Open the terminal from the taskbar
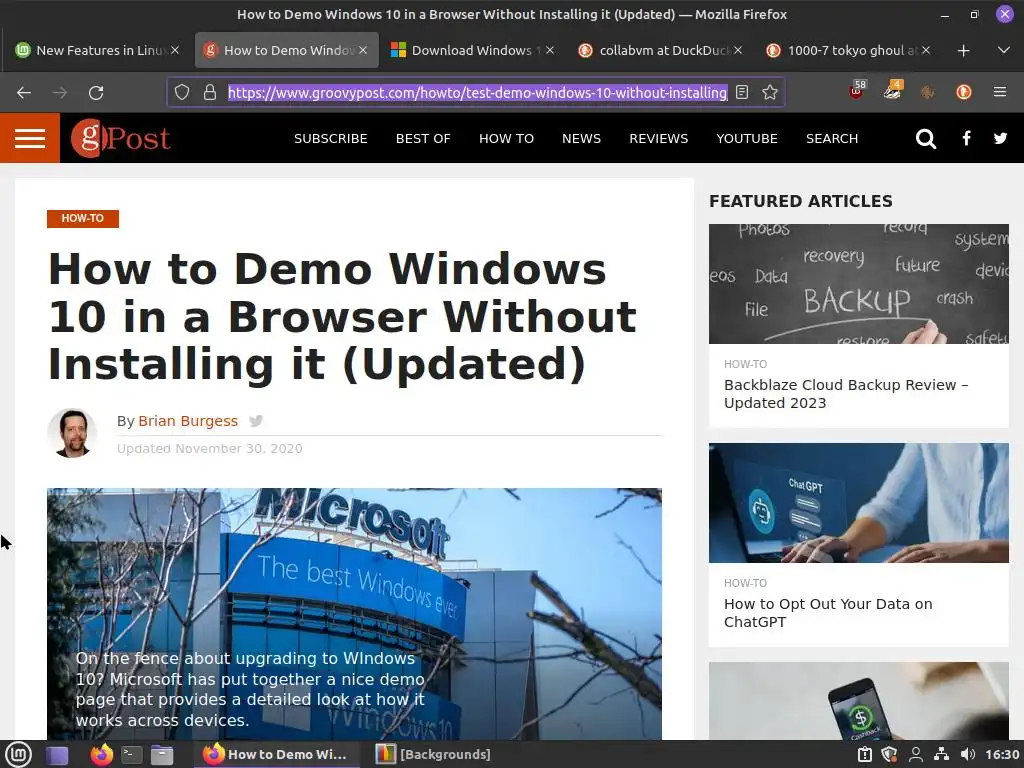Image resolution: width=1024 pixels, height=768 pixels. click(132, 755)
